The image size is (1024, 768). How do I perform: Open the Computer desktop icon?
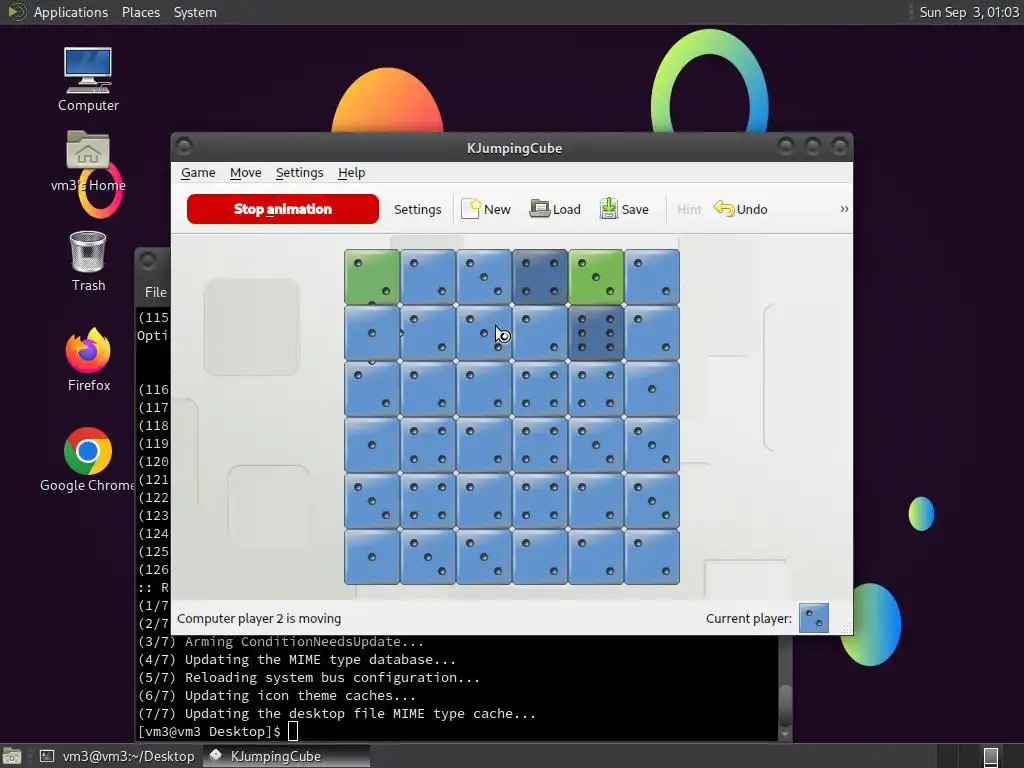[88, 80]
